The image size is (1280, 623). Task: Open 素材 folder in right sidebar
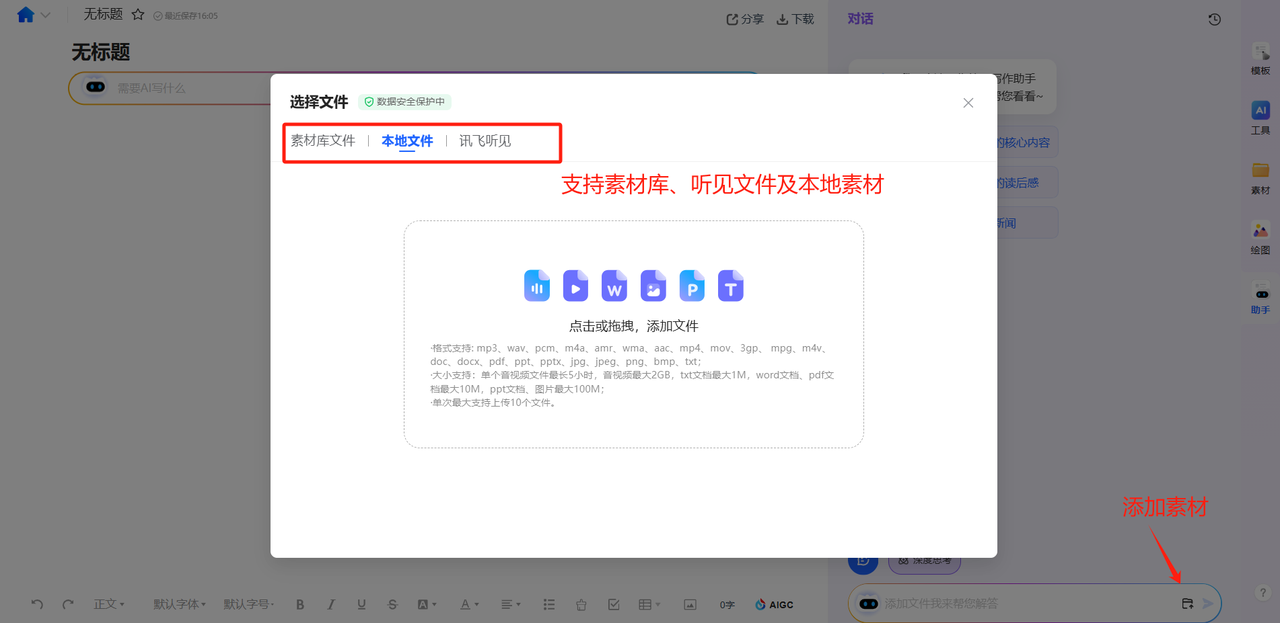coord(1260,178)
